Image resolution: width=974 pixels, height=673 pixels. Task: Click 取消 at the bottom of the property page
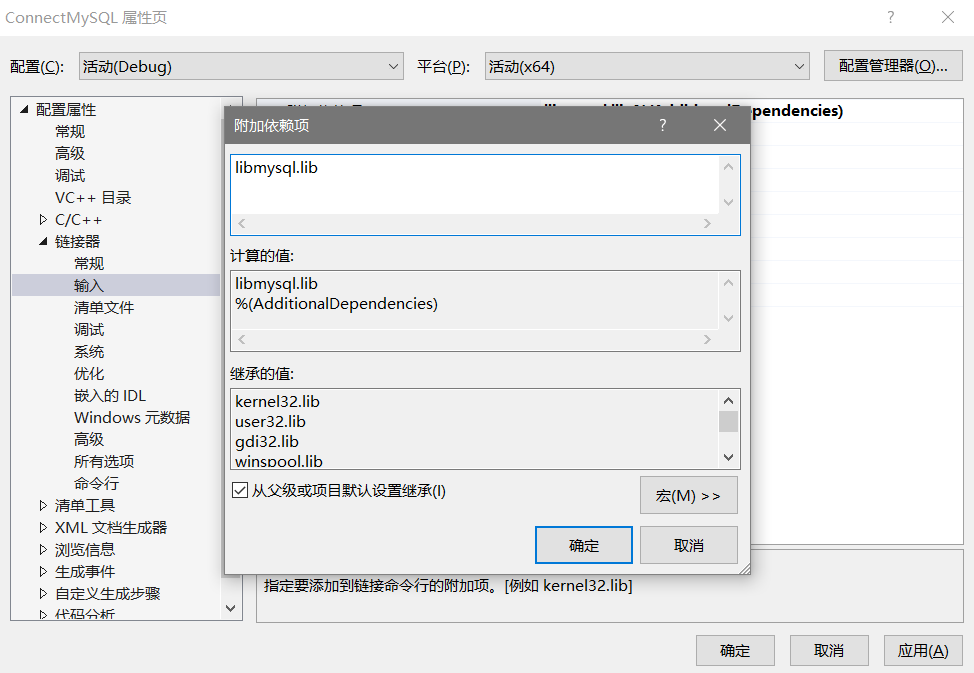[829, 651]
